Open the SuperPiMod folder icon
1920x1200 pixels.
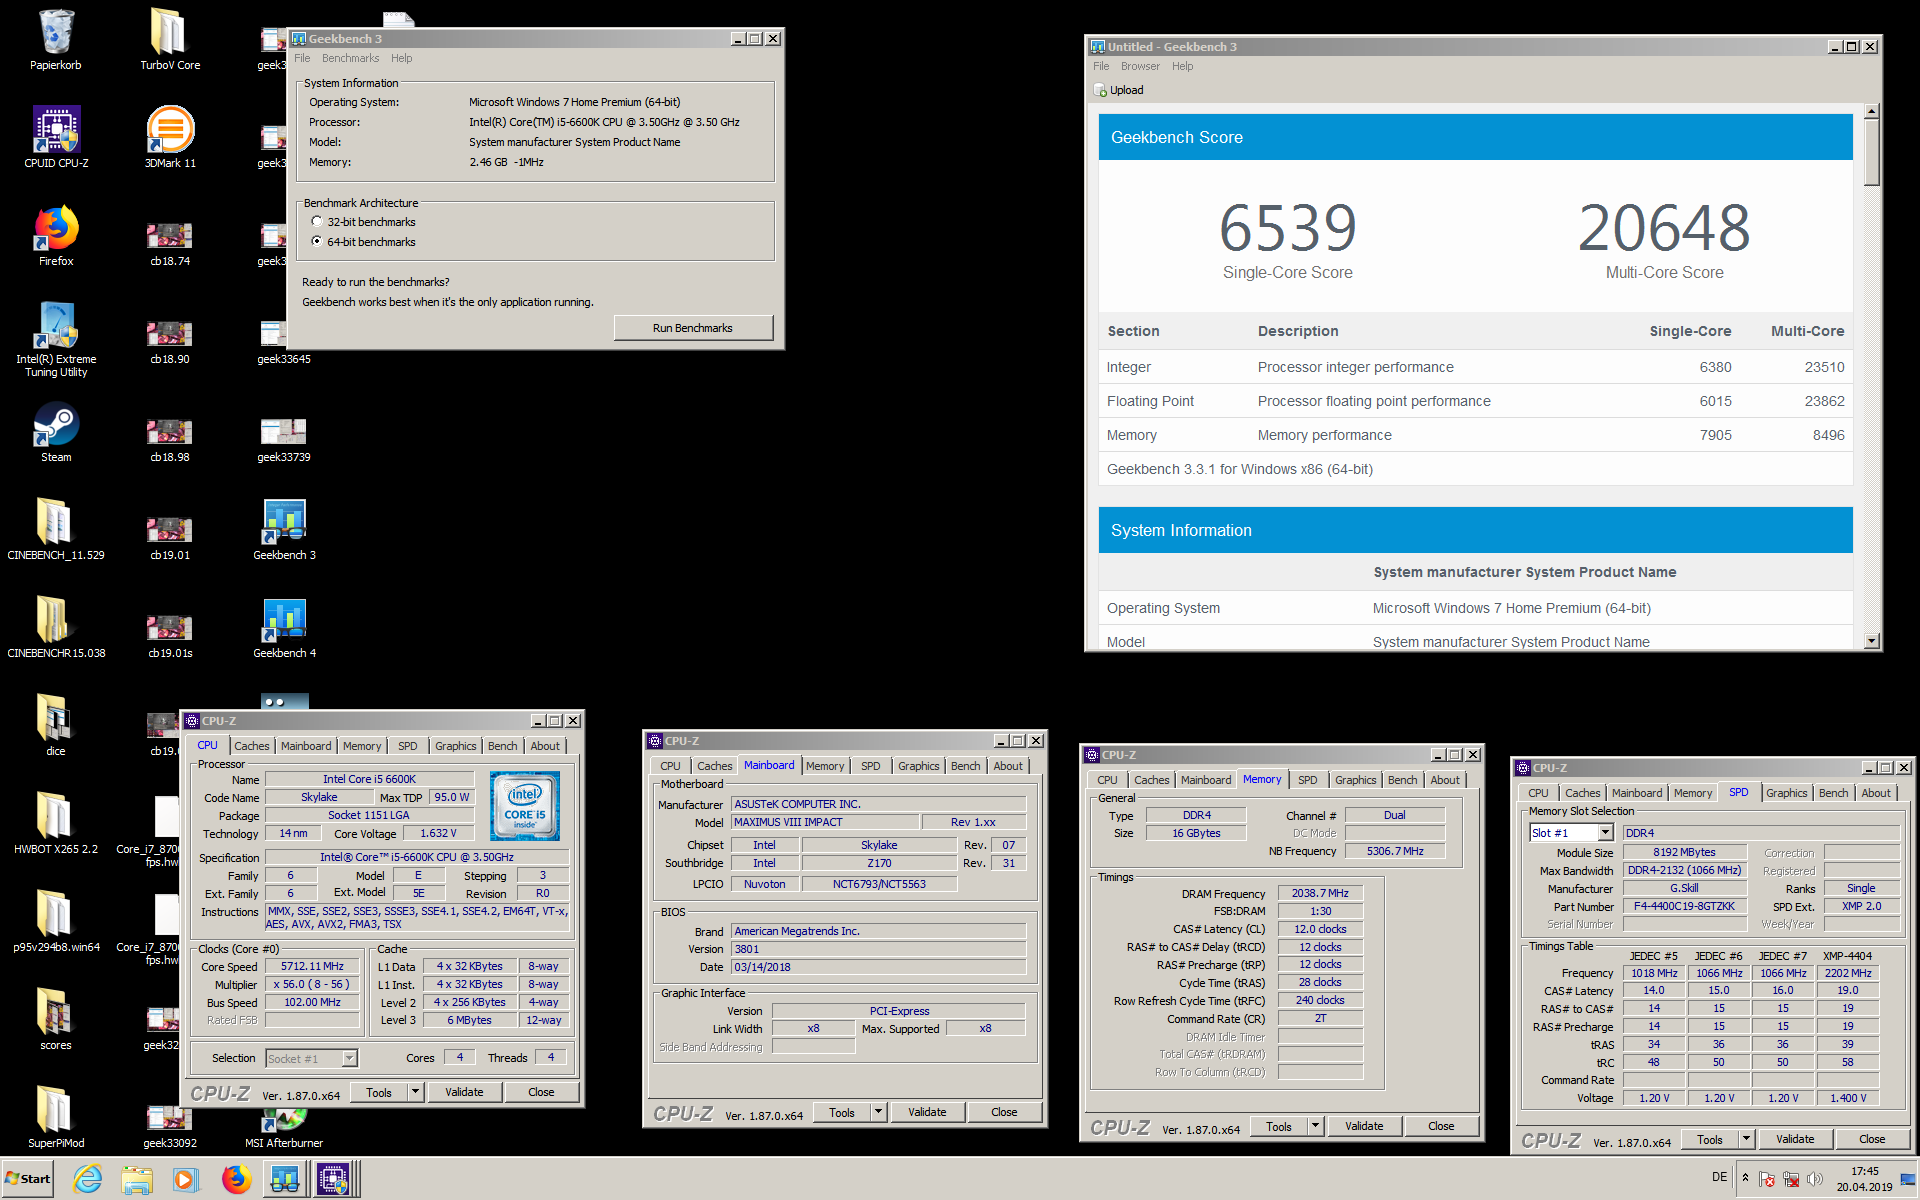point(56,1118)
